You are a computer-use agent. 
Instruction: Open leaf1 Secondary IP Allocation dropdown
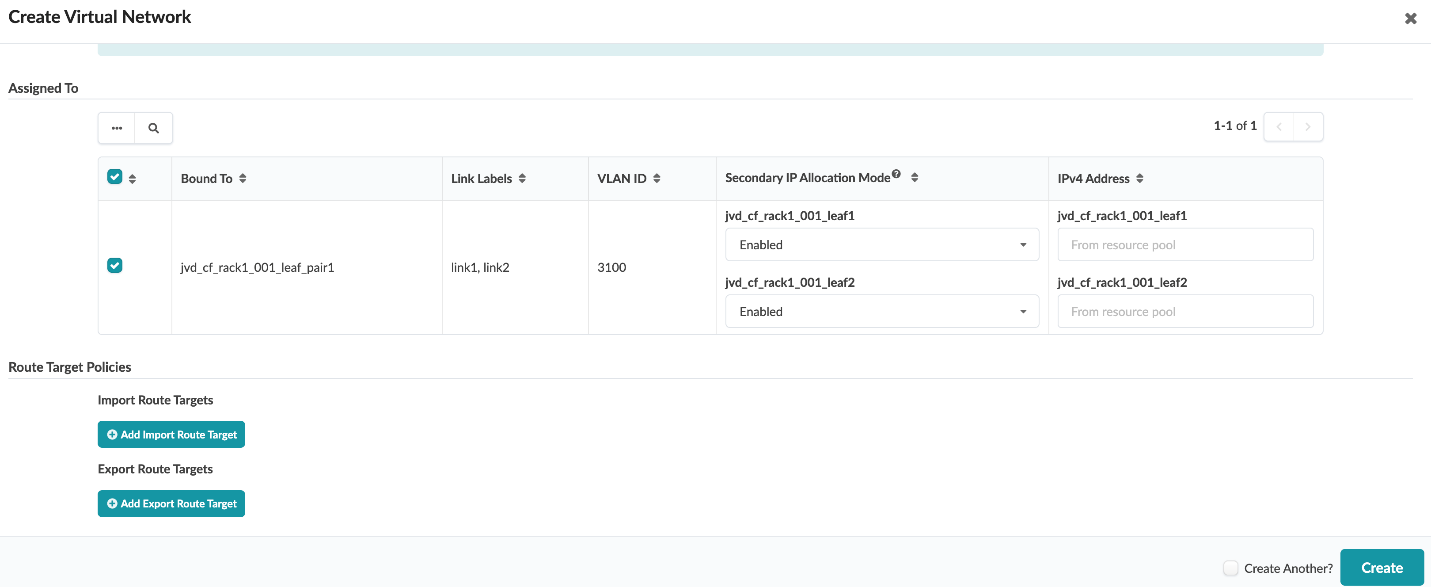[x=882, y=245]
